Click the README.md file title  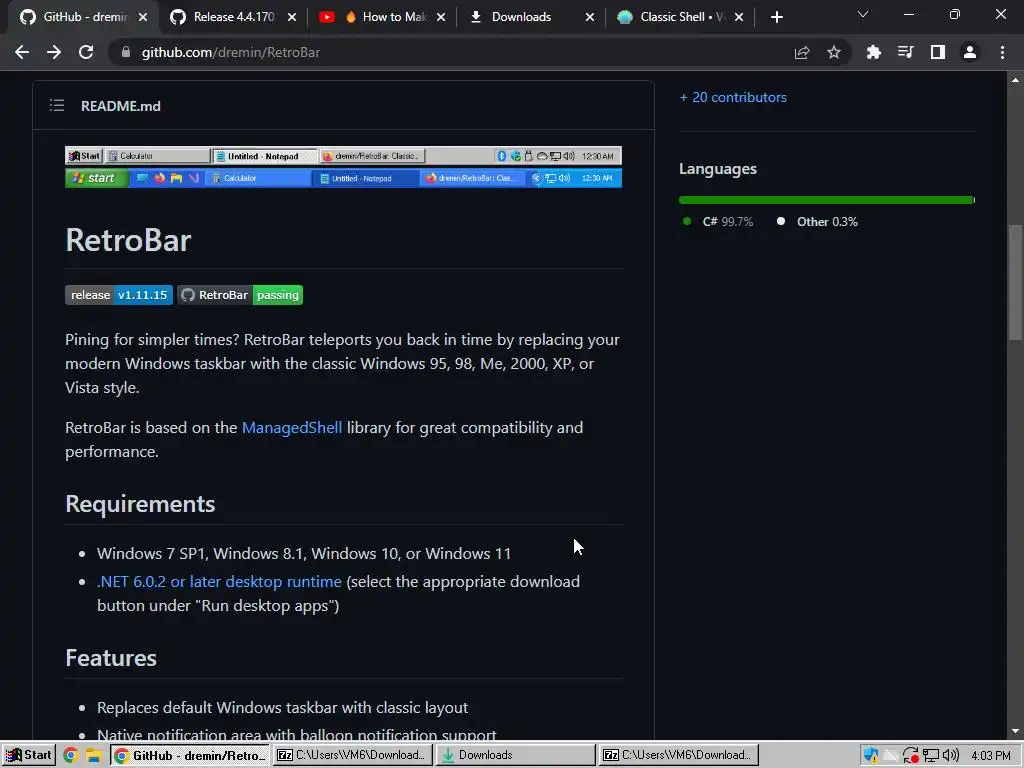coord(121,106)
